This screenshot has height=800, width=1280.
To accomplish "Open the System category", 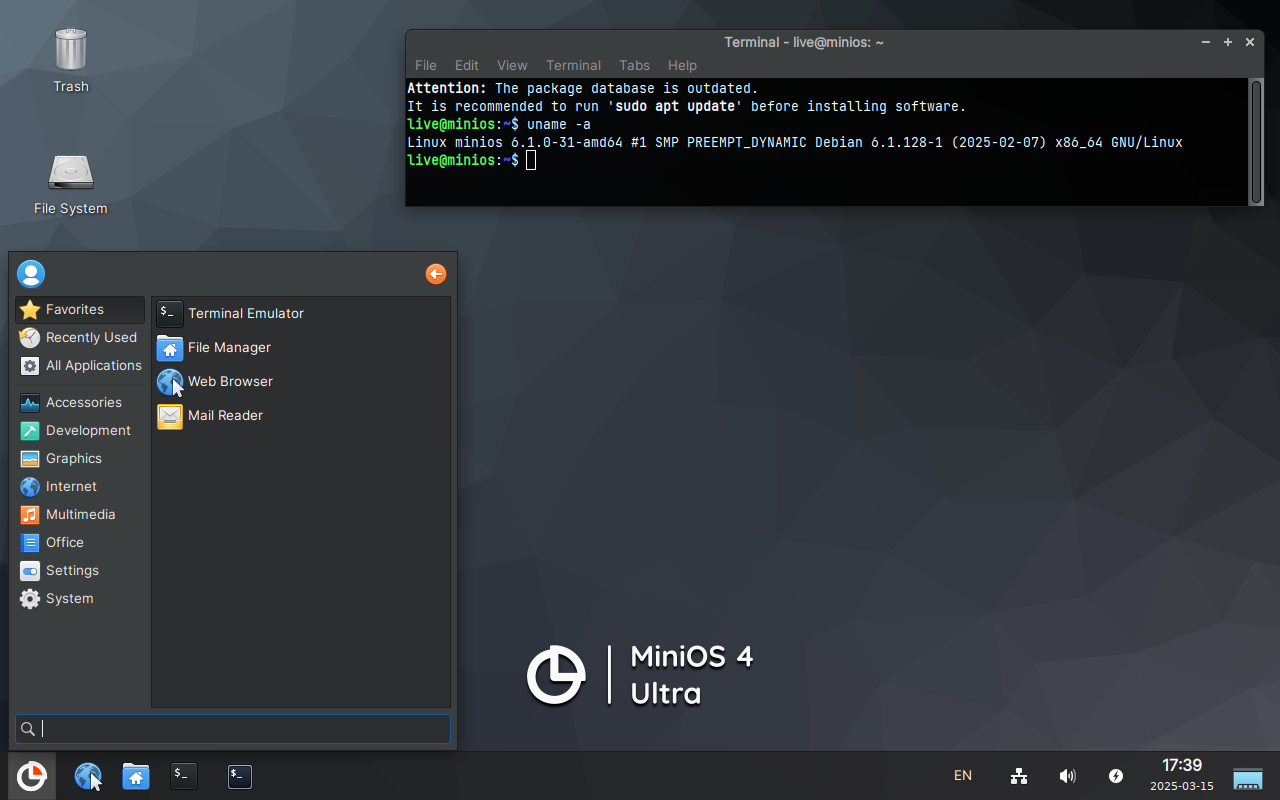I will 80,599.
